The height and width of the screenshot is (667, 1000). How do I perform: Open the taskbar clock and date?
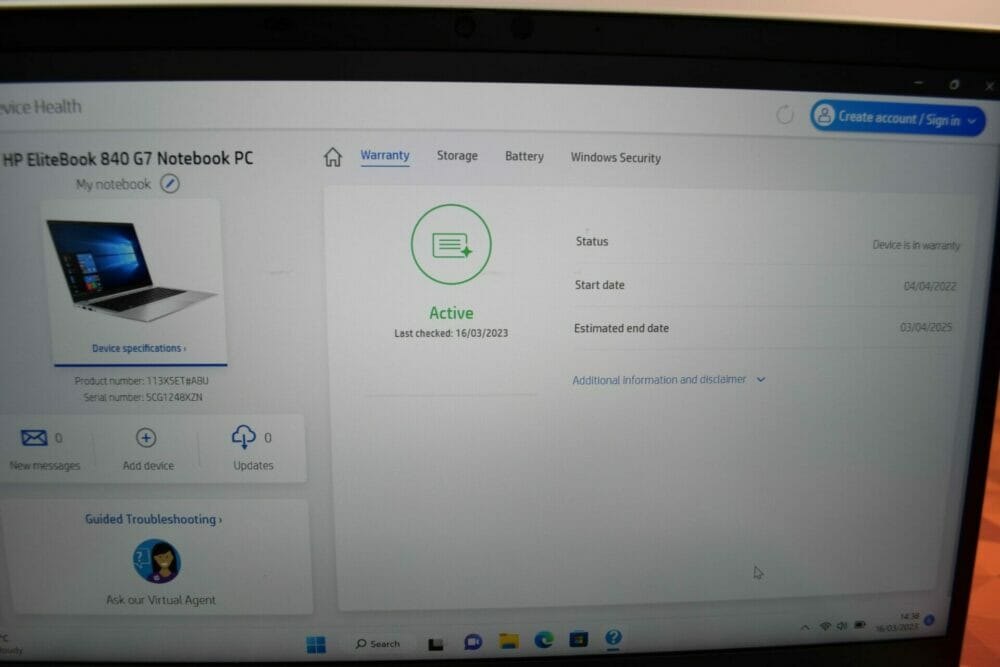[897, 622]
